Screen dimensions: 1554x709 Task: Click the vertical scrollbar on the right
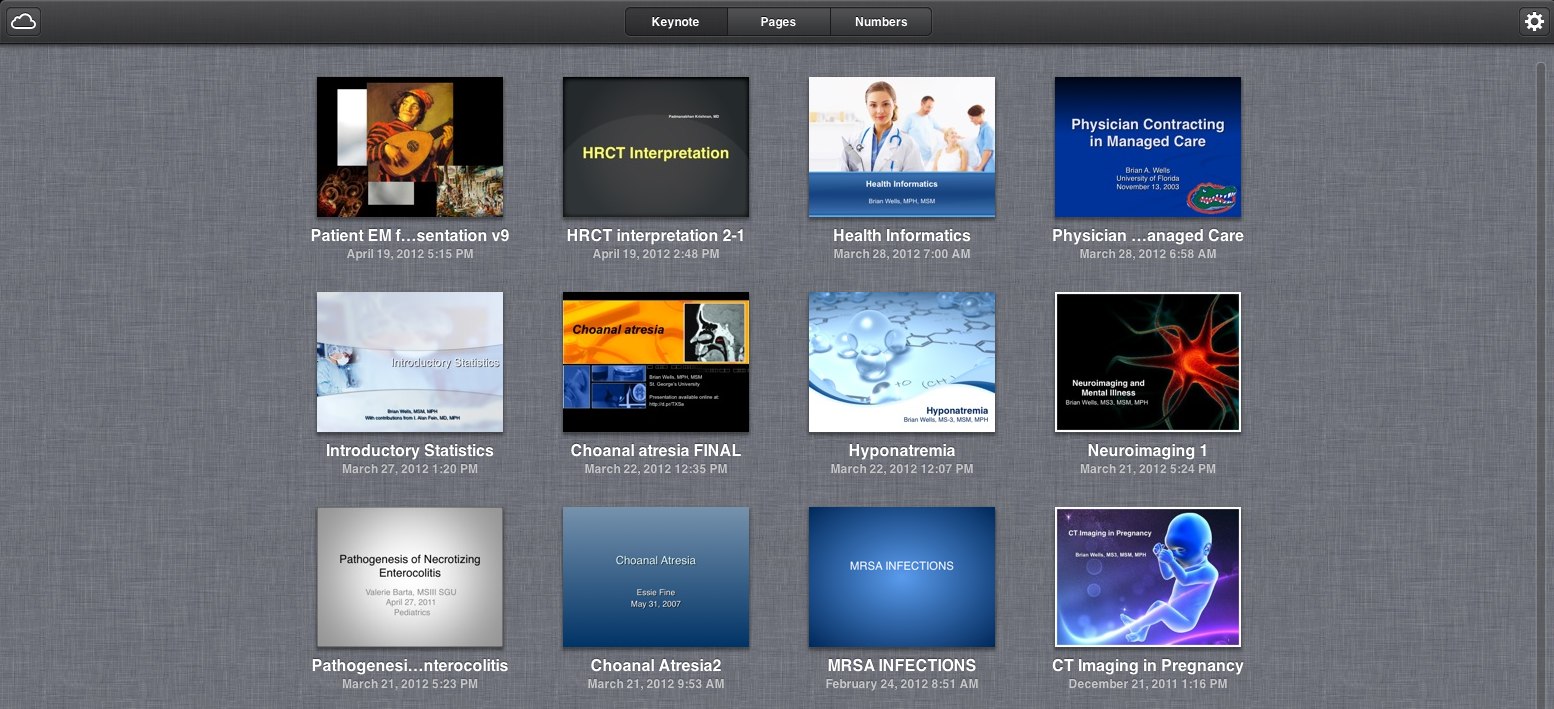tap(1541, 380)
